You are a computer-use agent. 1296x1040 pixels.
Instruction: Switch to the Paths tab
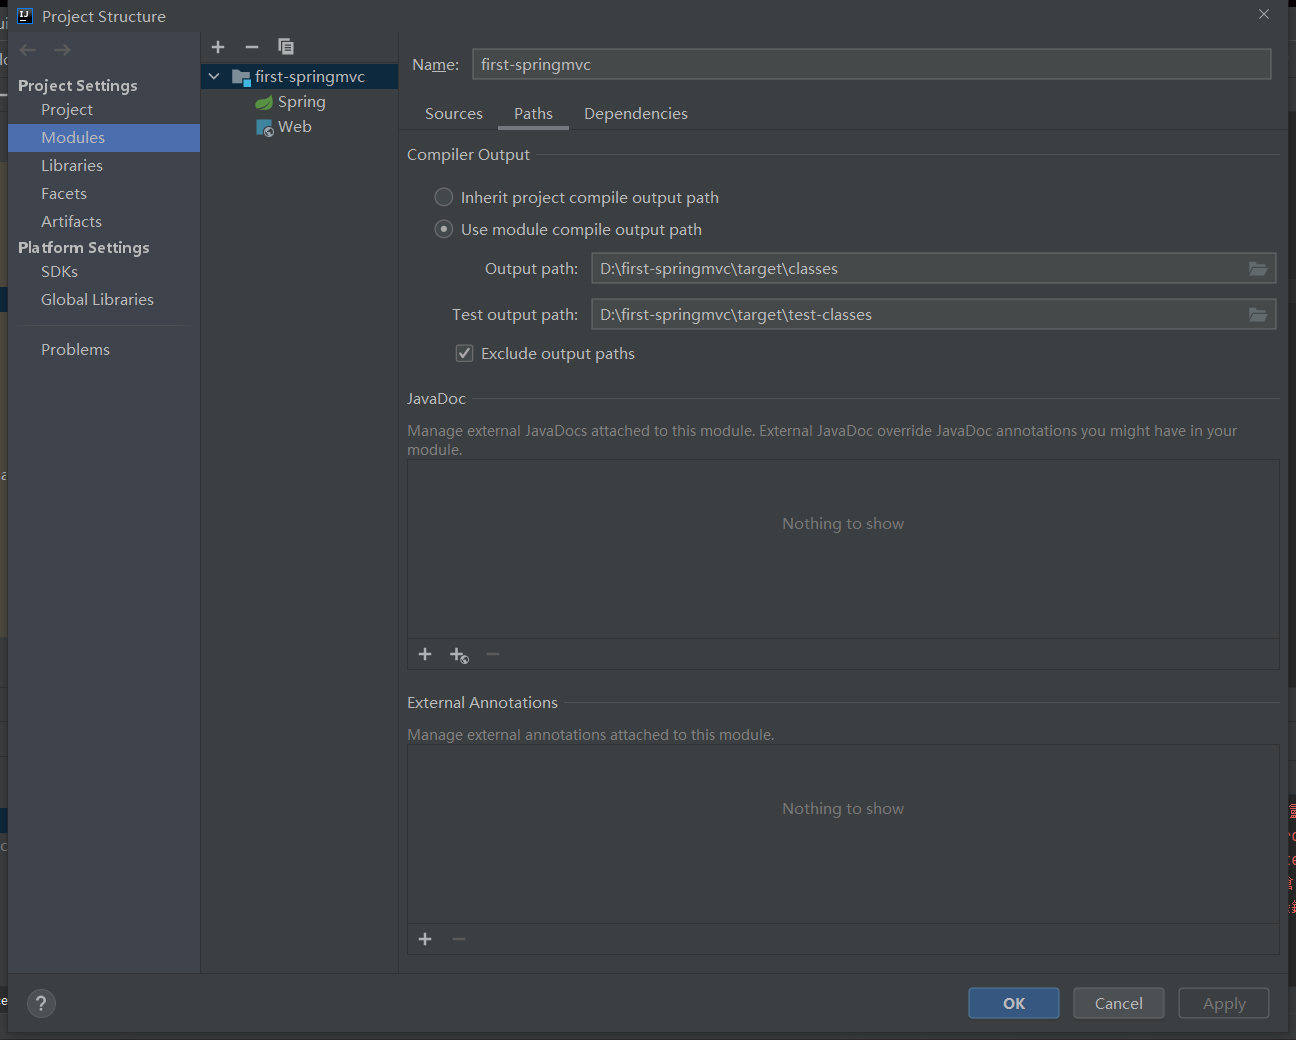point(533,114)
